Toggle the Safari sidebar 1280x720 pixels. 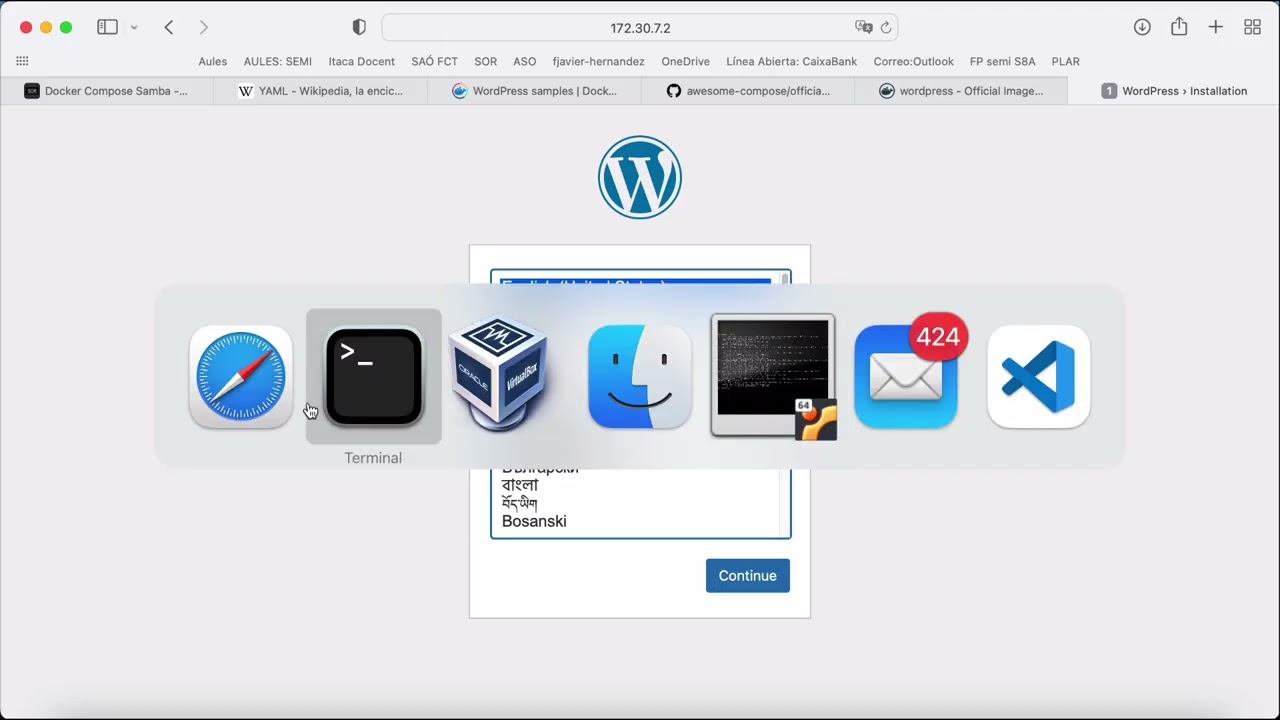pos(107,27)
